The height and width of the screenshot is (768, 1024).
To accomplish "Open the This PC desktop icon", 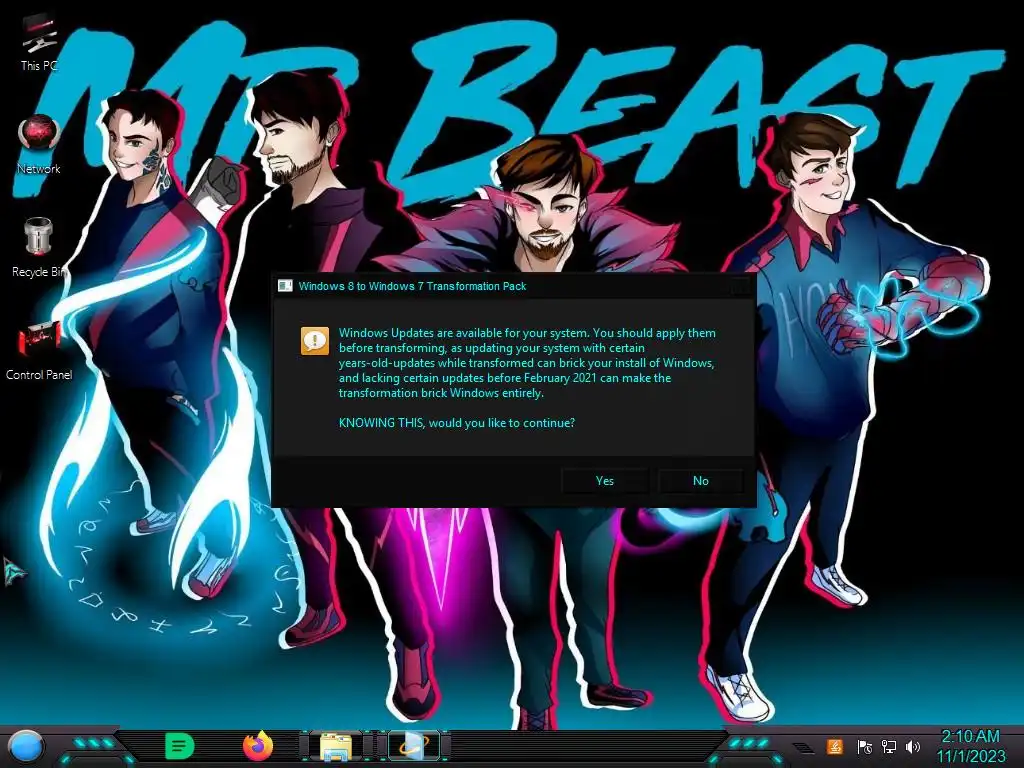I will pyautogui.click(x=39, y=42).
